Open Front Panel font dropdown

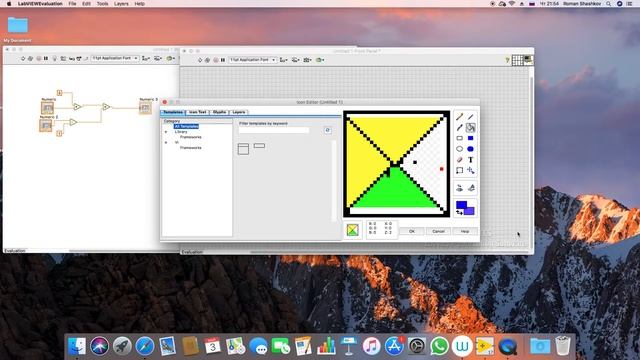pos(253,60)
